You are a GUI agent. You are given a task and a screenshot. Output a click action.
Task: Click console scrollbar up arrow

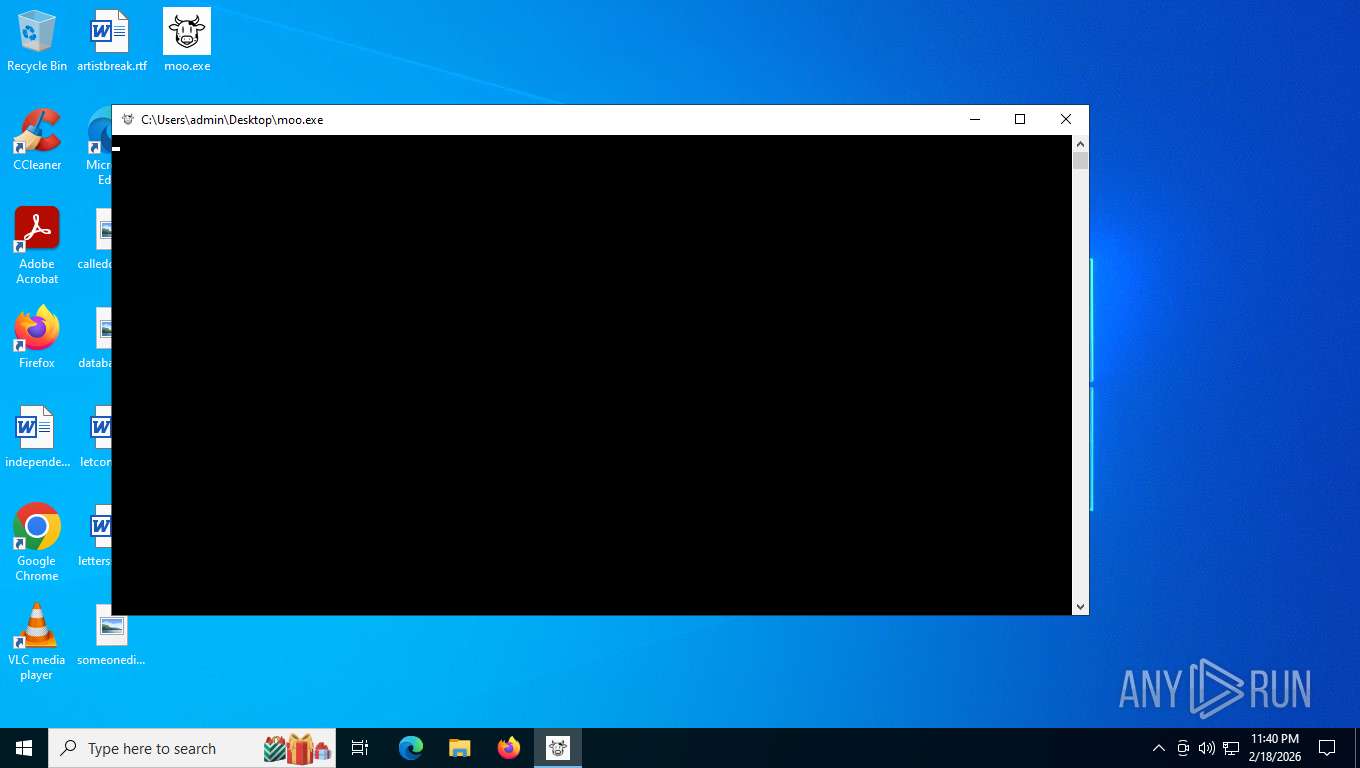tap(1080, 143)
